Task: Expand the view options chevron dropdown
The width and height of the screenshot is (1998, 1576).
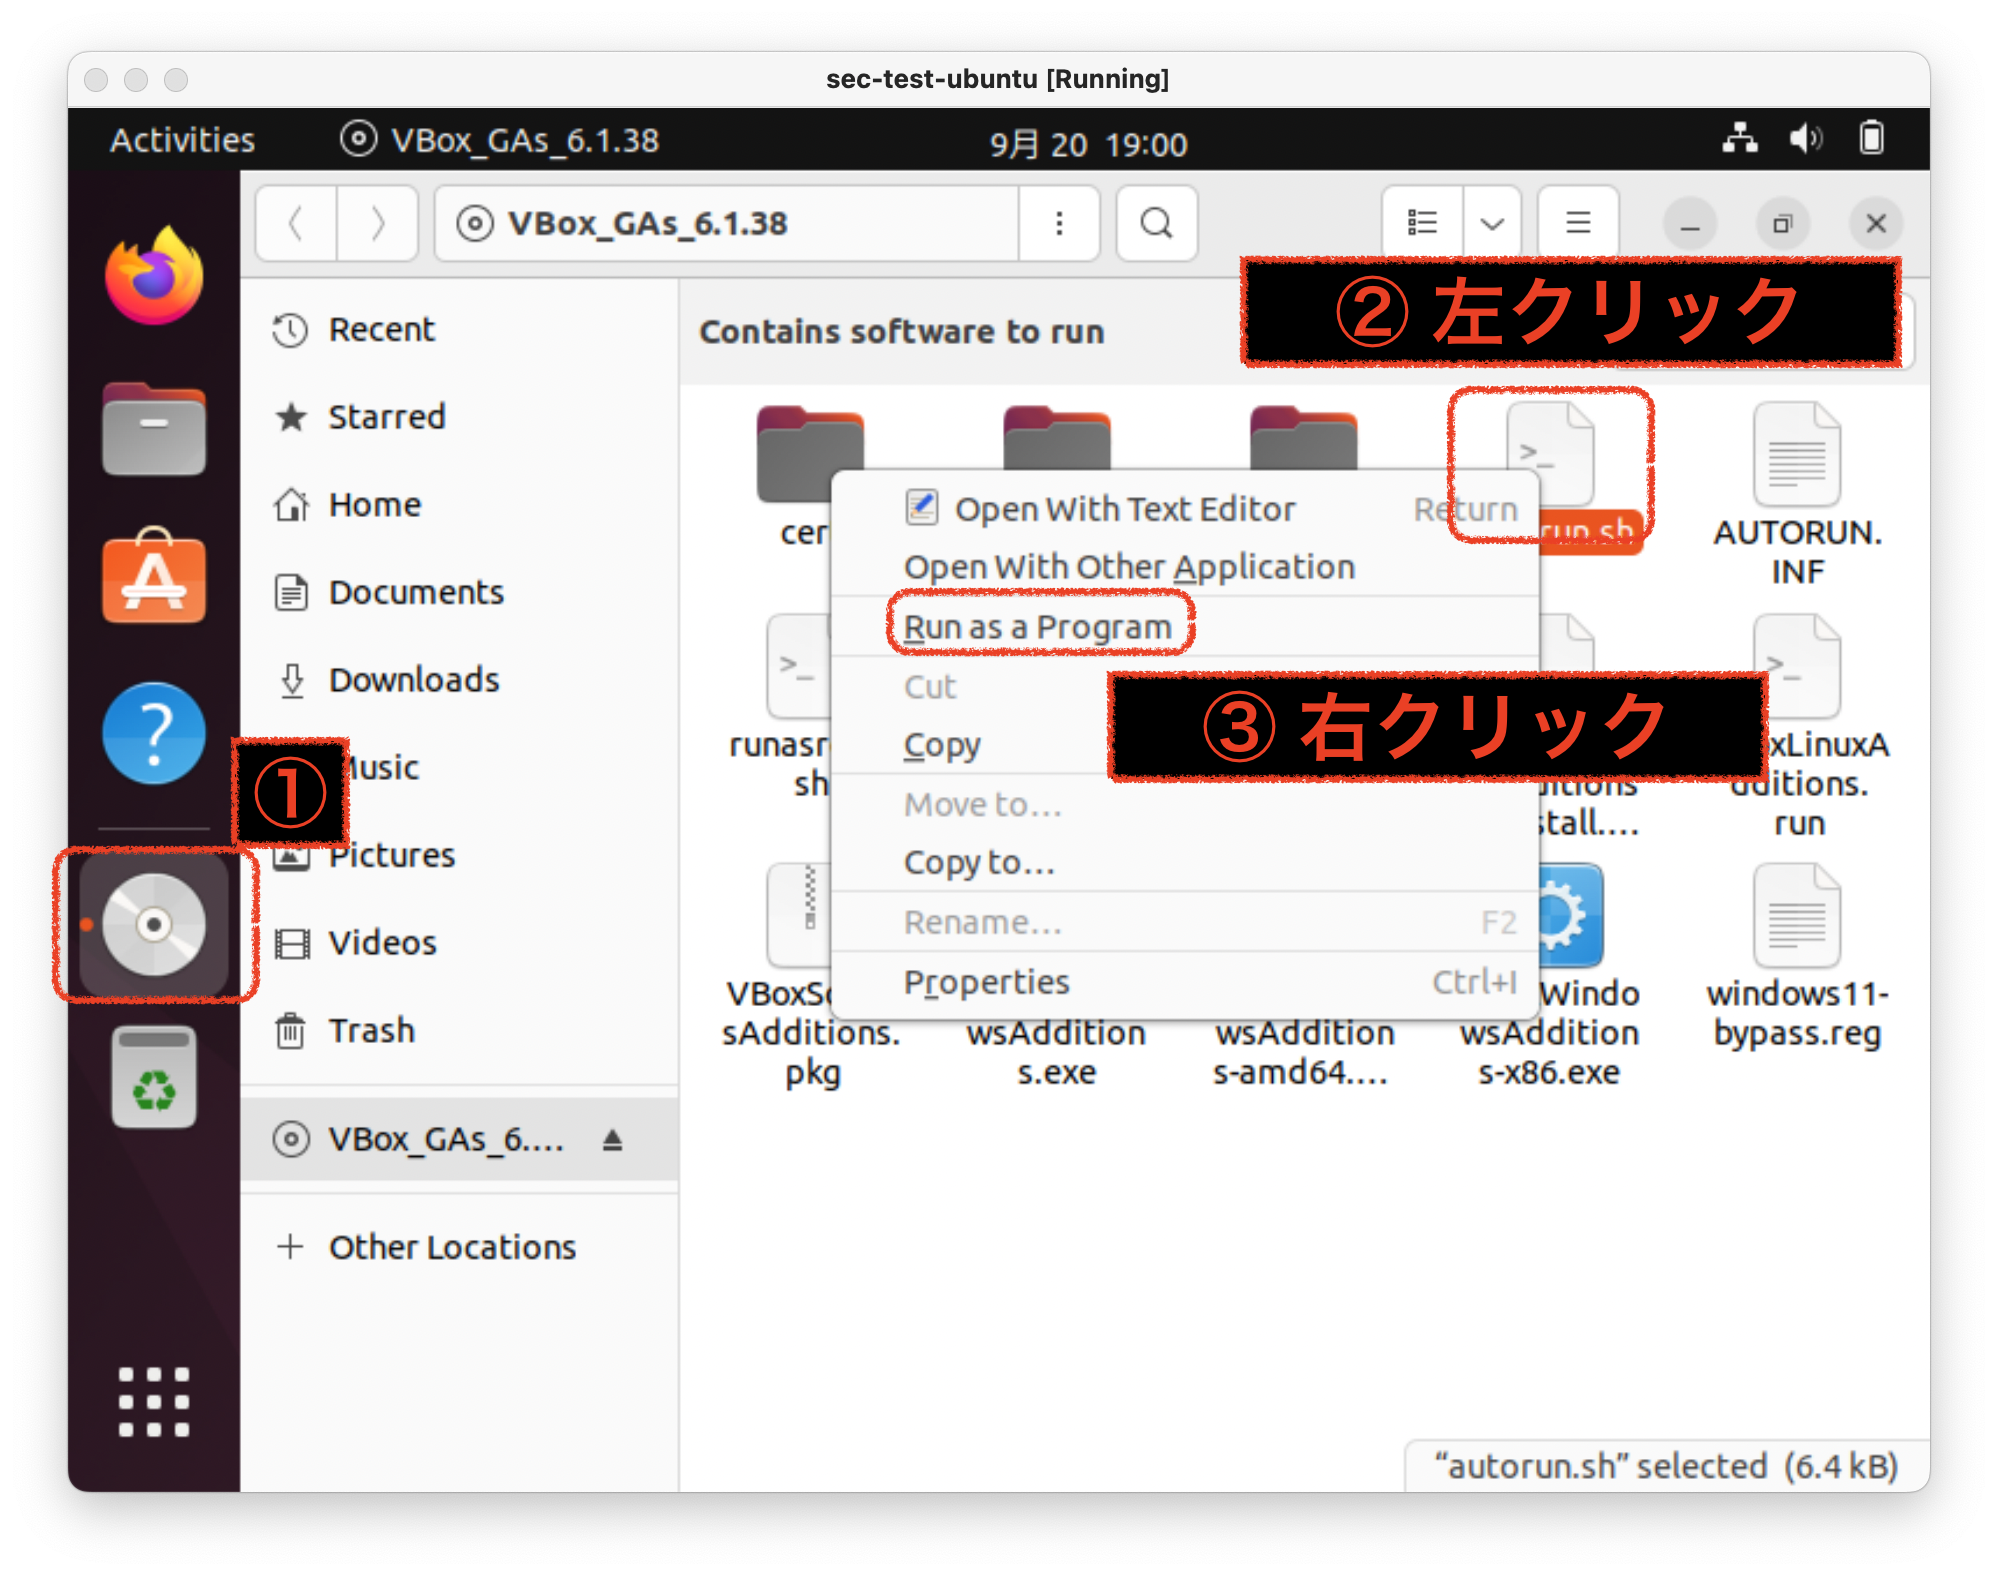Action: point(1491,222)
